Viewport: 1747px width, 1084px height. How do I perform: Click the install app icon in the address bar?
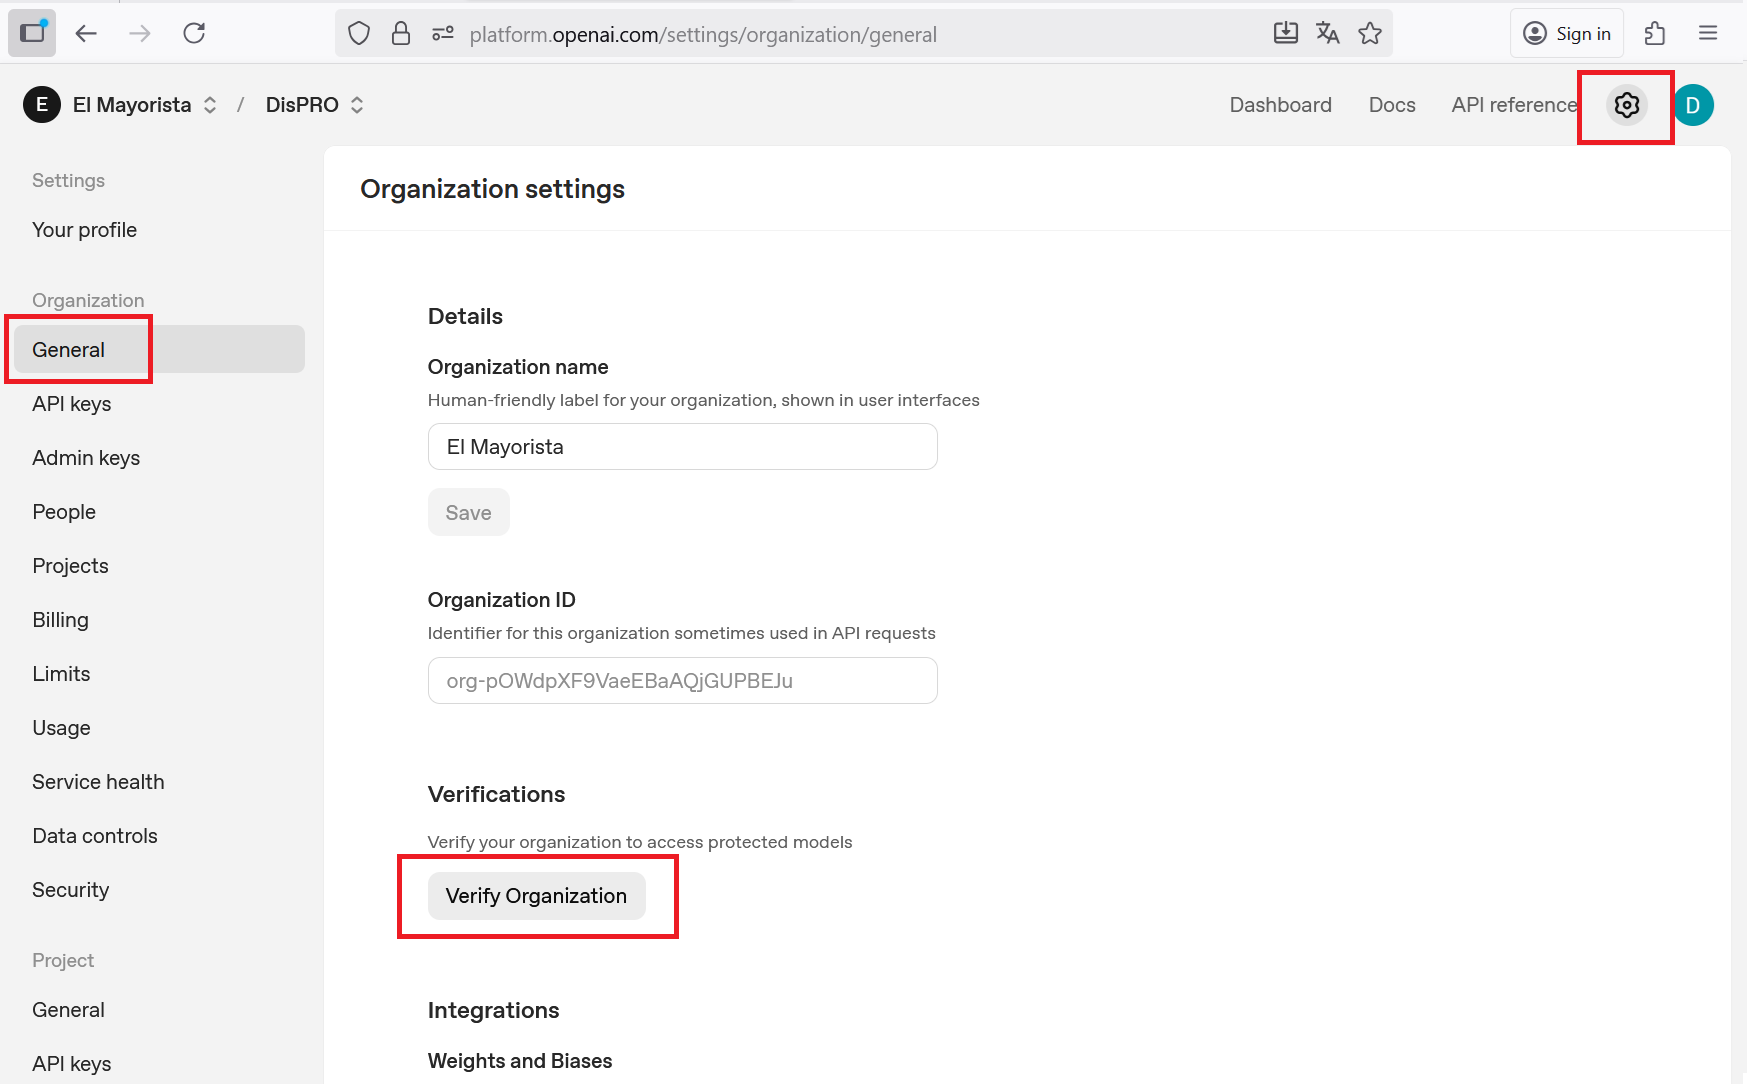[x=1286, y=34]
